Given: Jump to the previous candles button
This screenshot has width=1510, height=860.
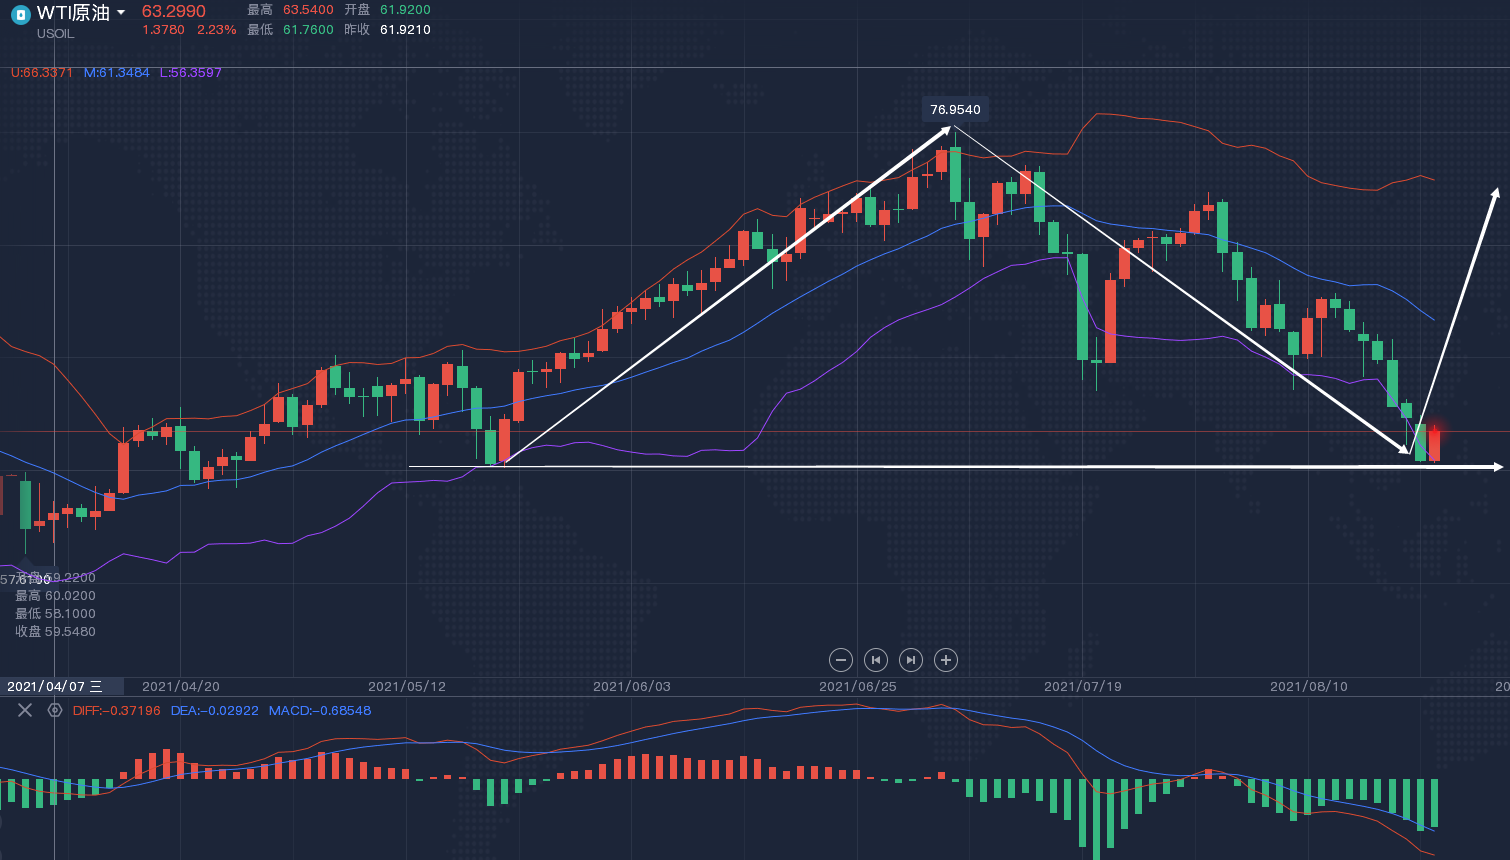Looking at the screenshot, I should pyautogui.click(x=876, y=660).
